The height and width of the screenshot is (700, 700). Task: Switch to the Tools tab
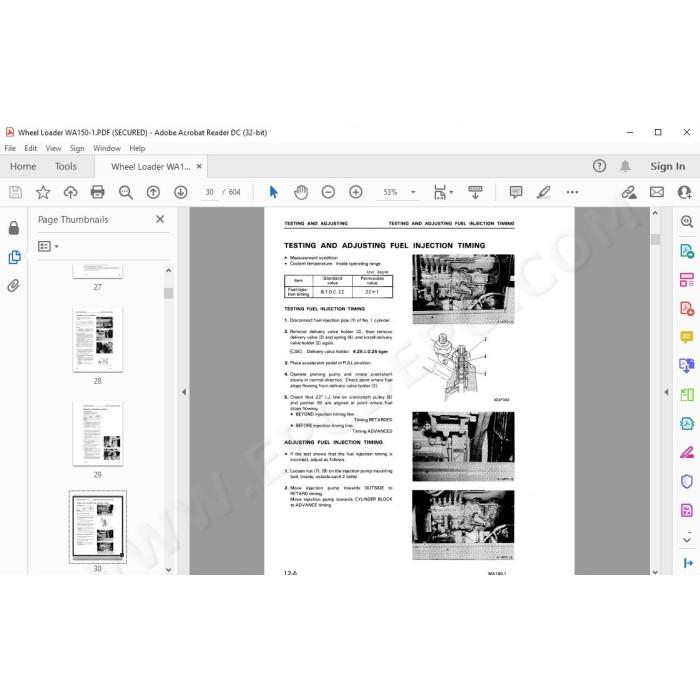tap(66, 167)
